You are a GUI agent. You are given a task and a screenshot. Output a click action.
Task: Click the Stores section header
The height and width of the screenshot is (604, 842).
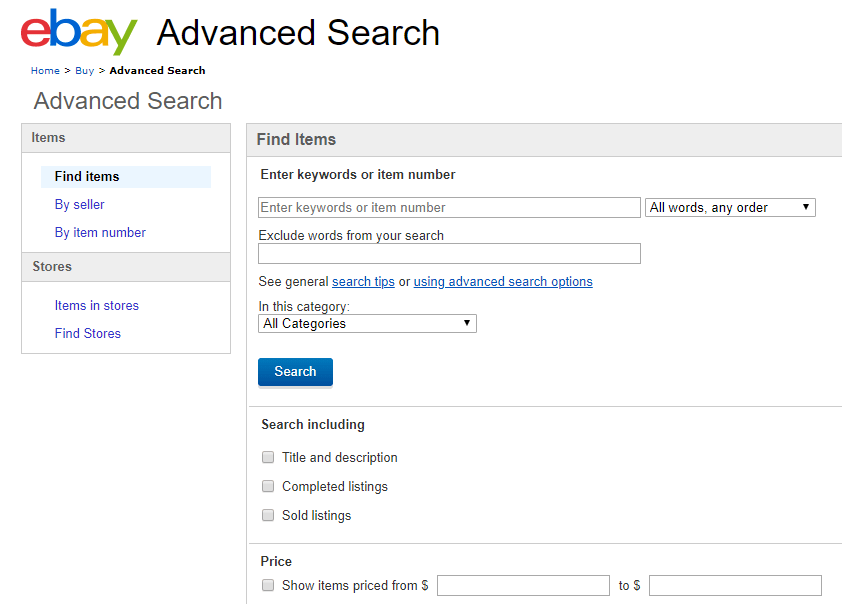click(126, 267)
